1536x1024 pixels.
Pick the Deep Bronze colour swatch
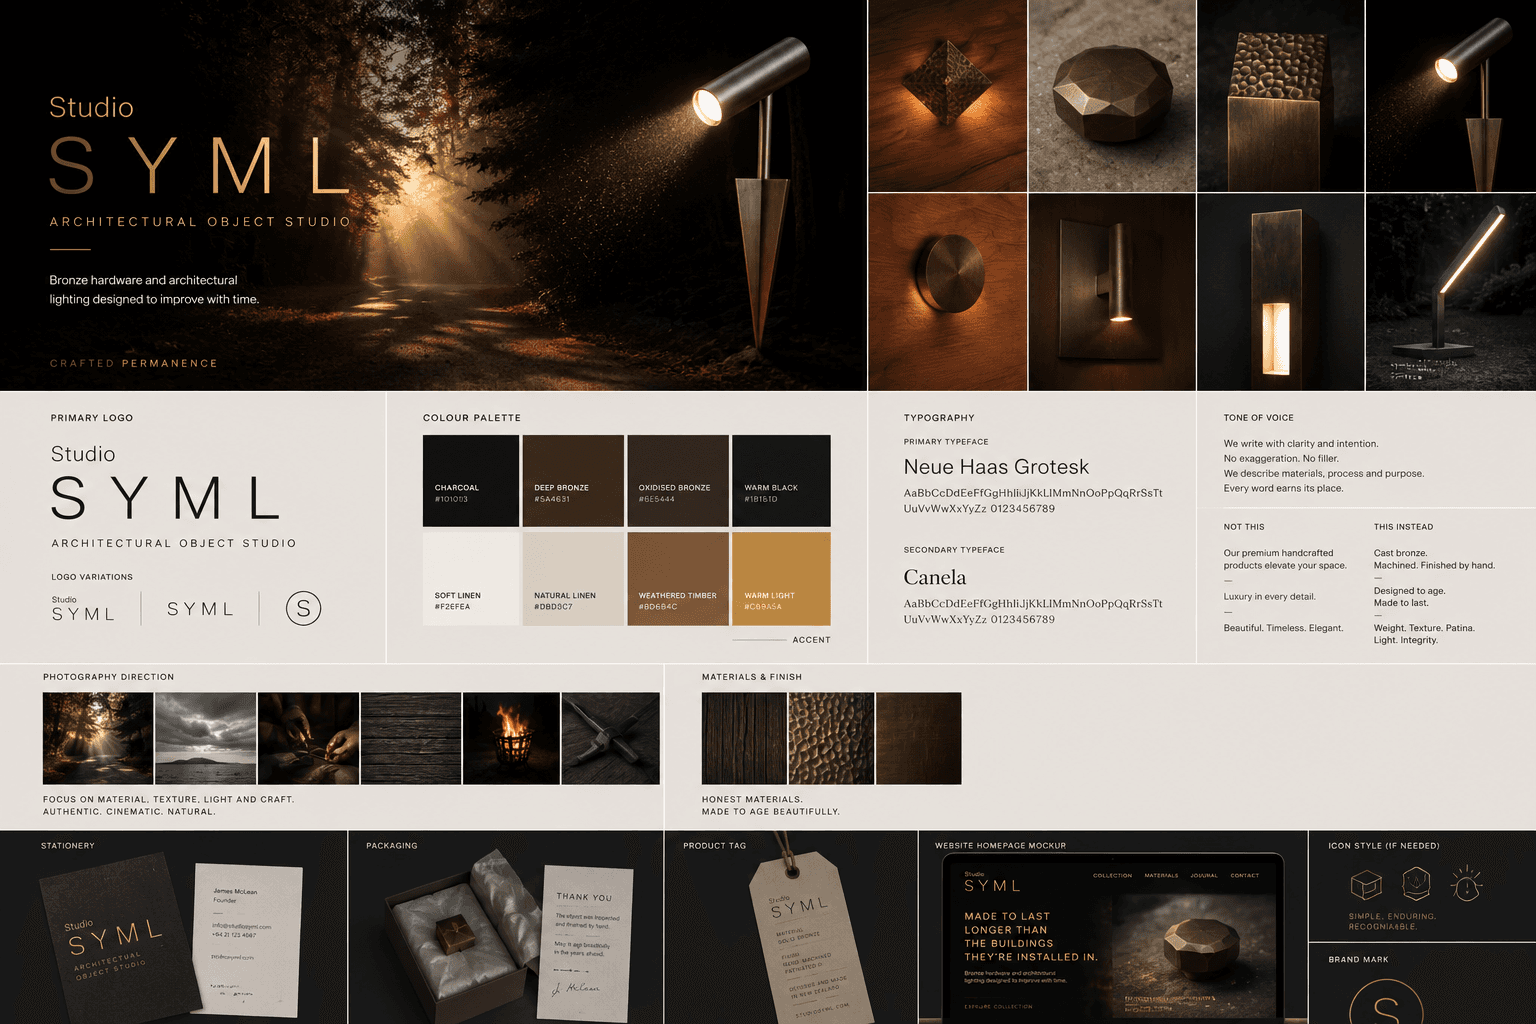[573, 481]
